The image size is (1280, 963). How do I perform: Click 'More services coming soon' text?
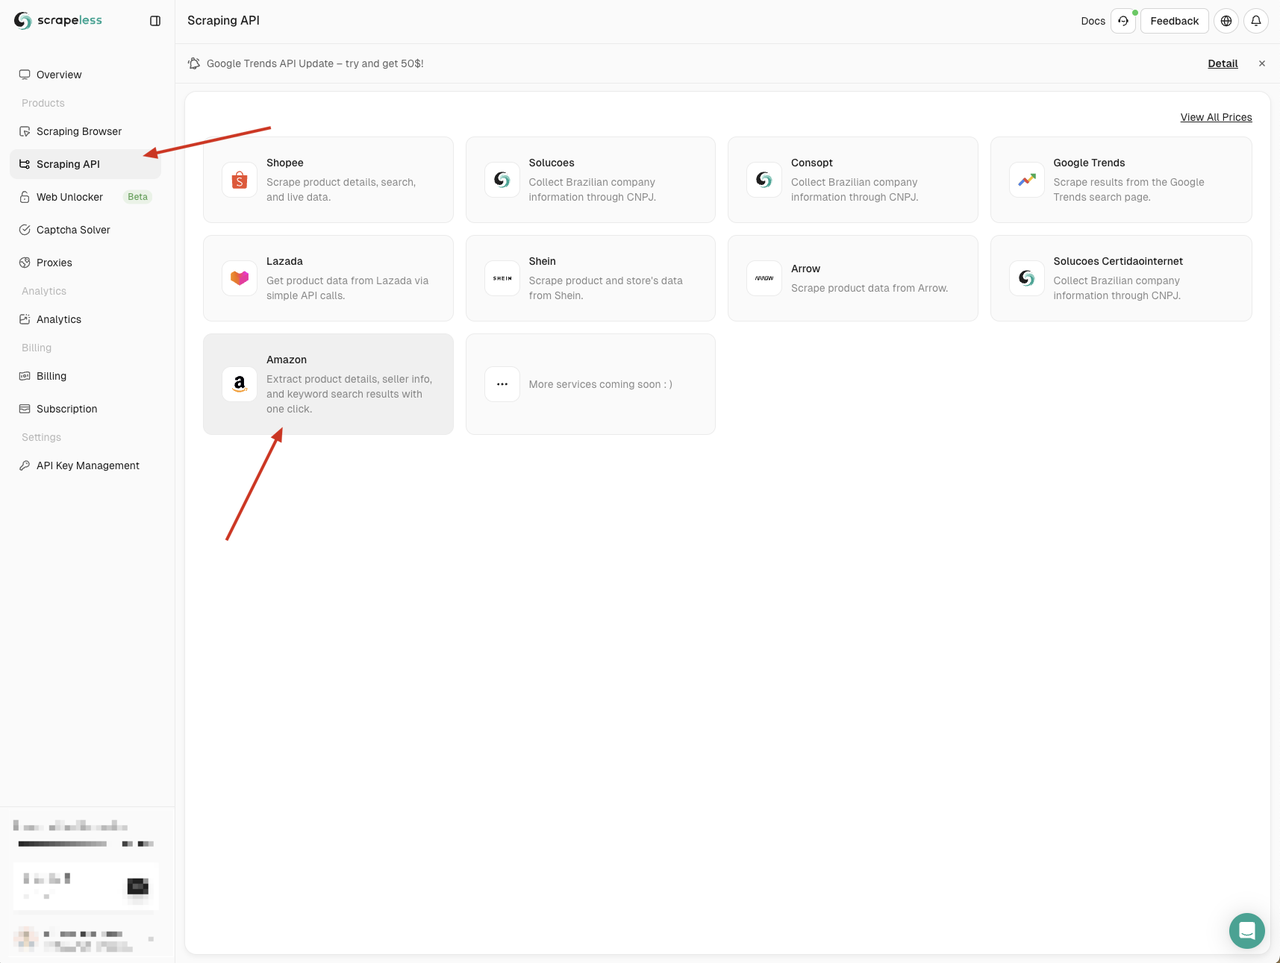point(600,384)
